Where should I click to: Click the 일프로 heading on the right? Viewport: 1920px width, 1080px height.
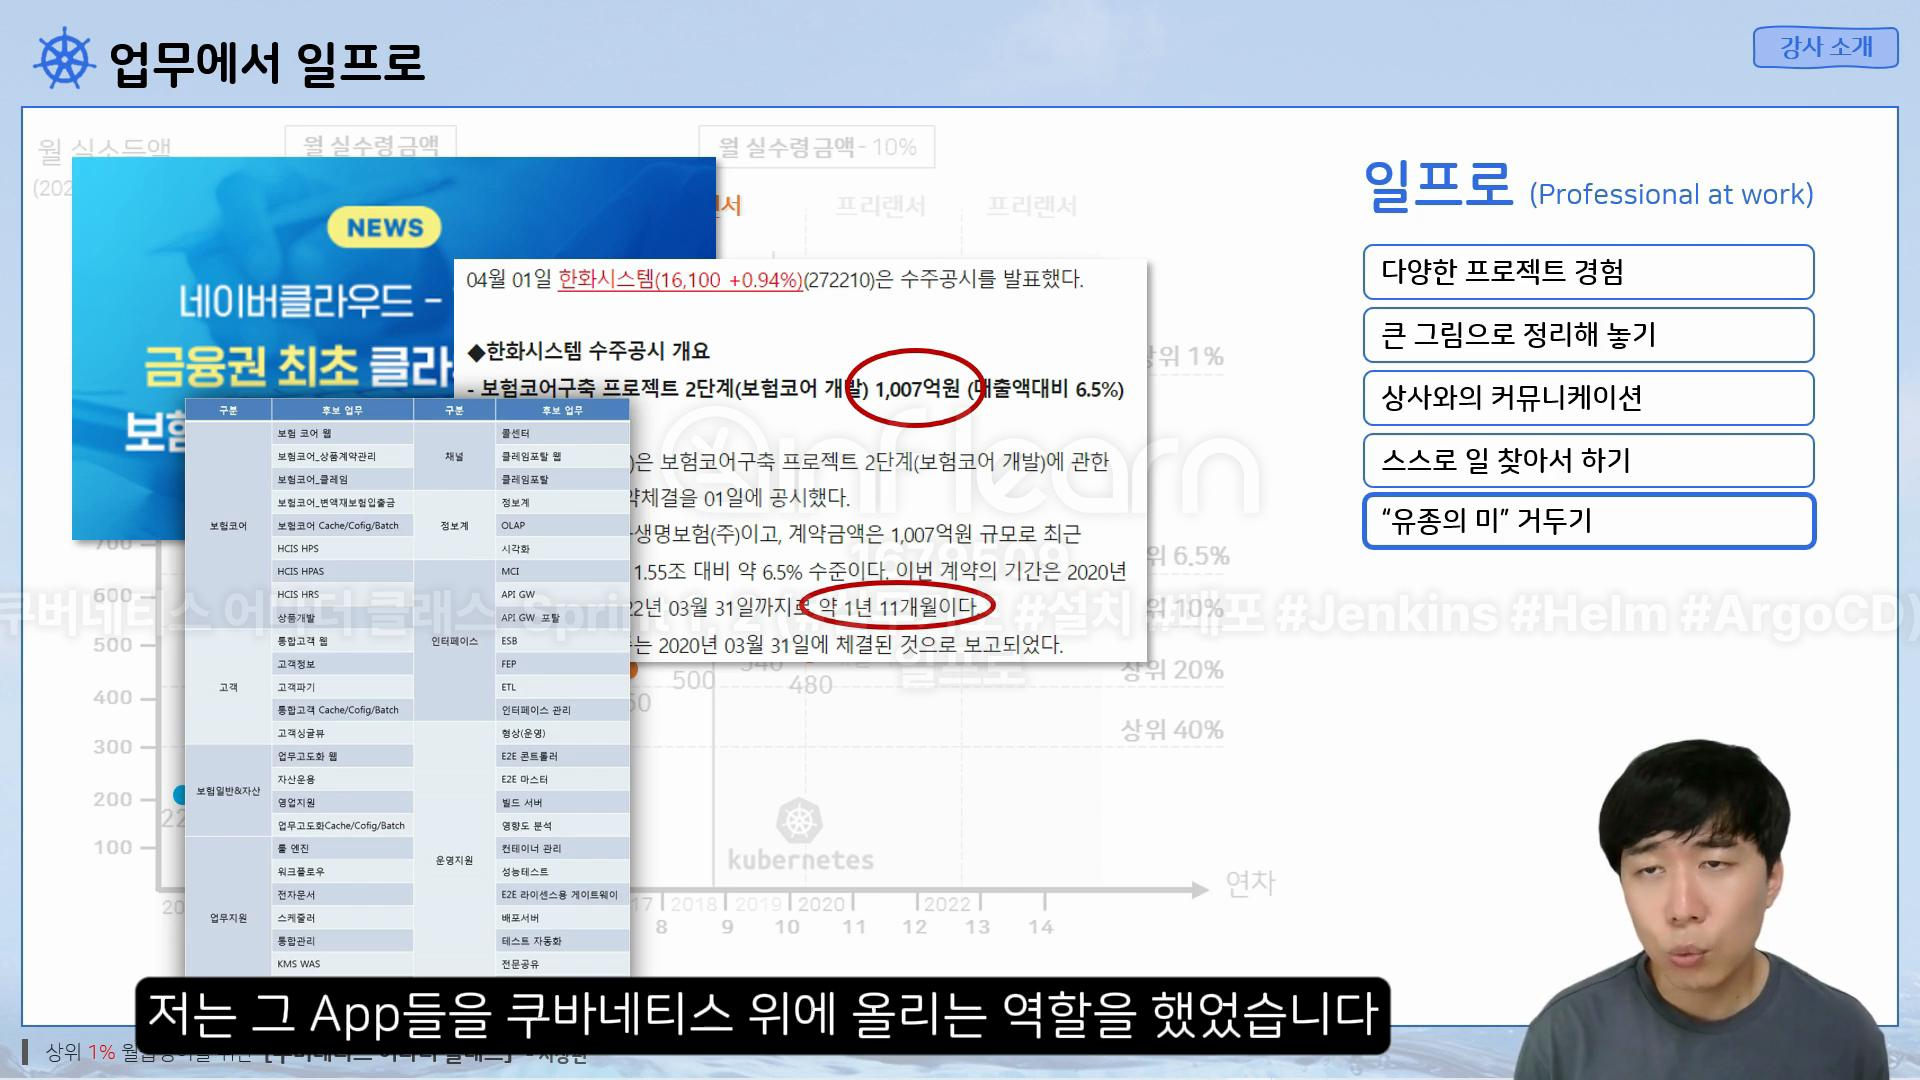pyautogui.click(x=1438, y=186)
